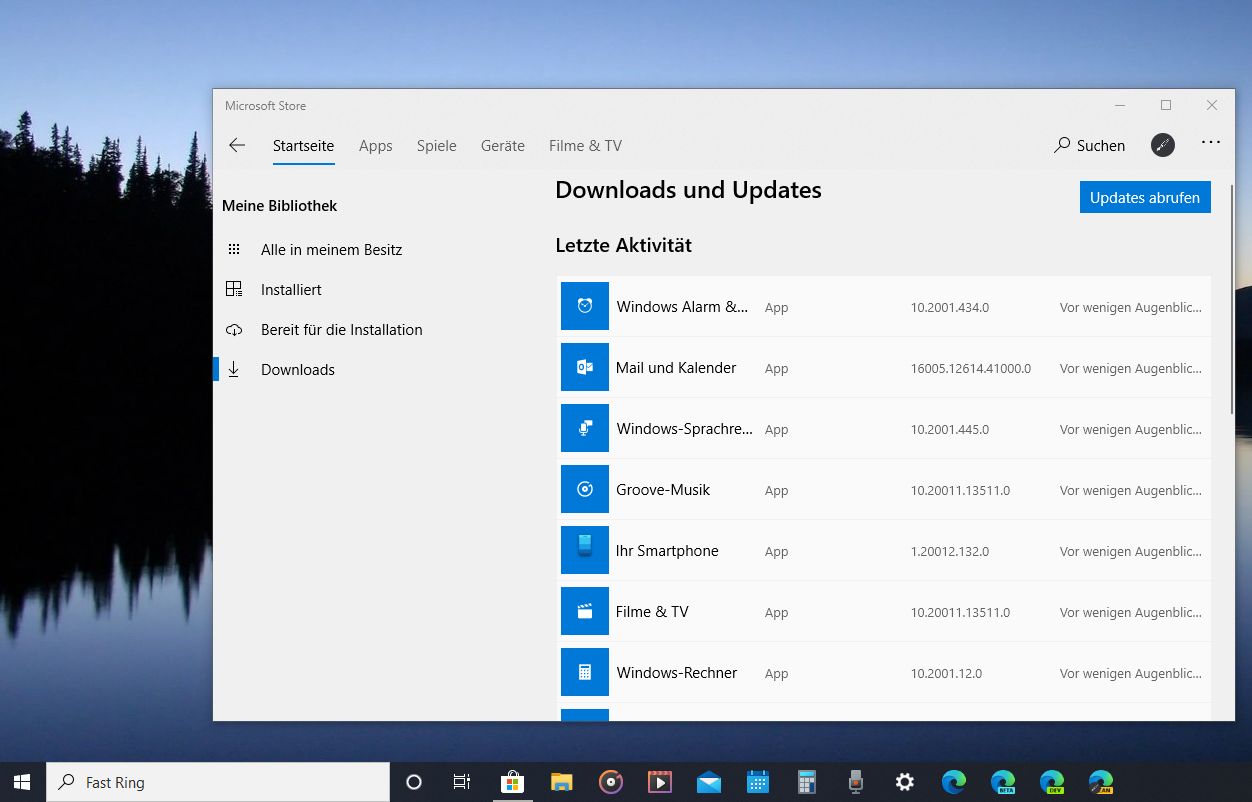Open the Calendar taskbar icon
Screen dimensions: 1252x802
coord(757,782)
